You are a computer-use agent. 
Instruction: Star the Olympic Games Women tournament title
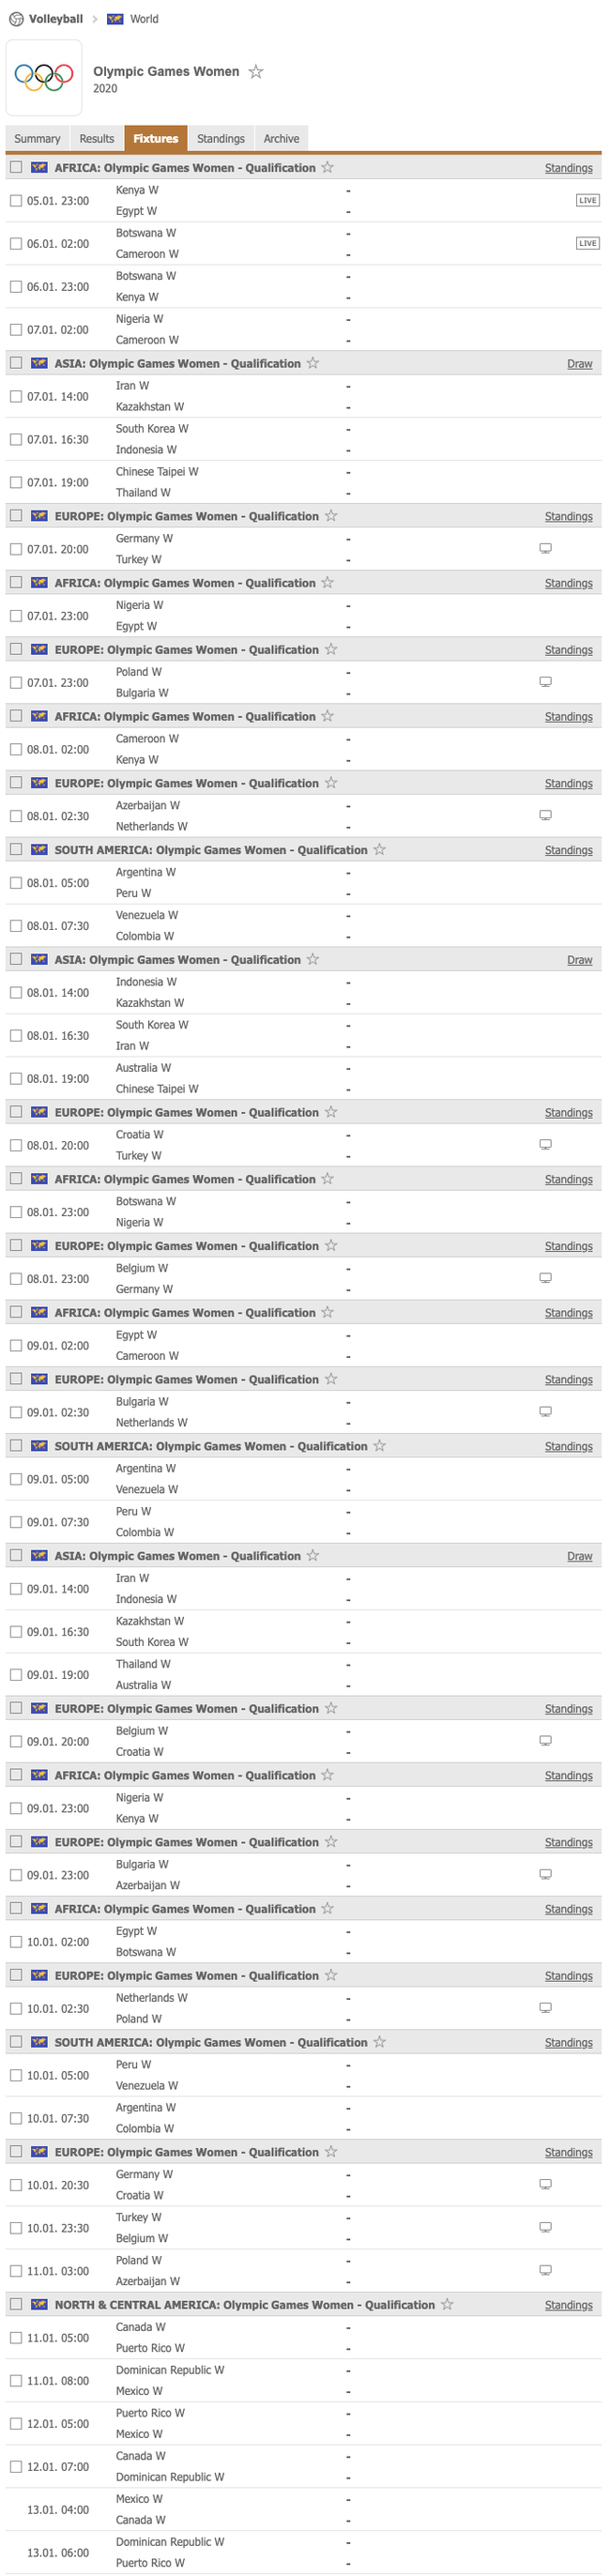[x=256, y=72]
